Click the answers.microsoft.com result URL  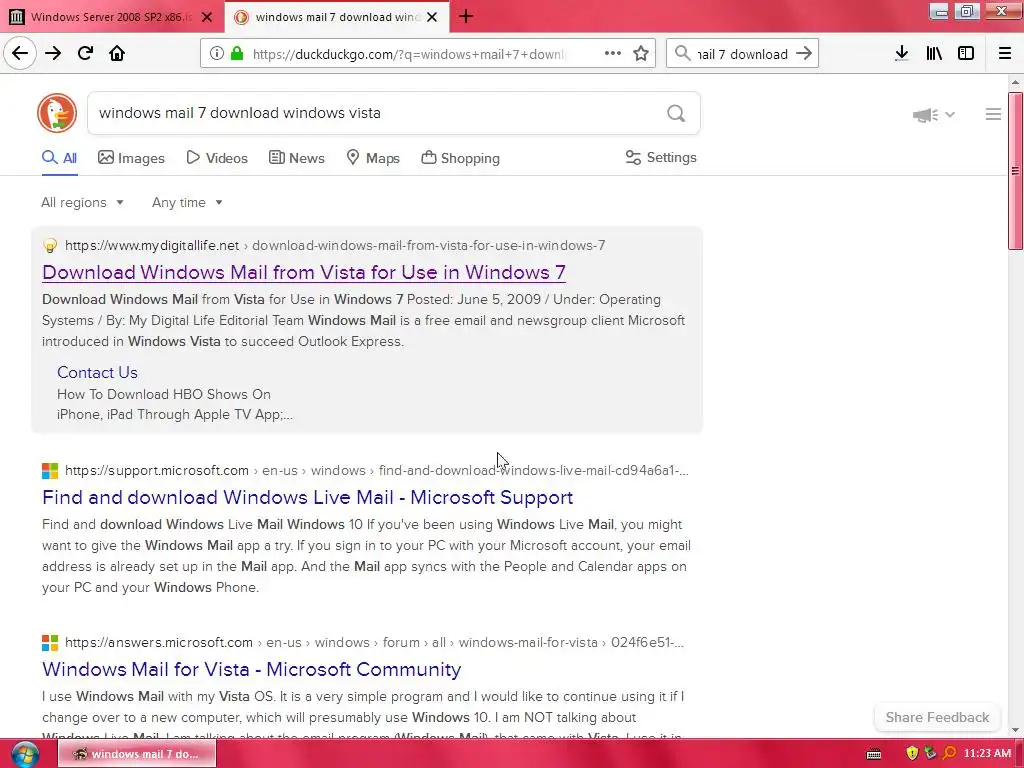(x=374, y=643)
